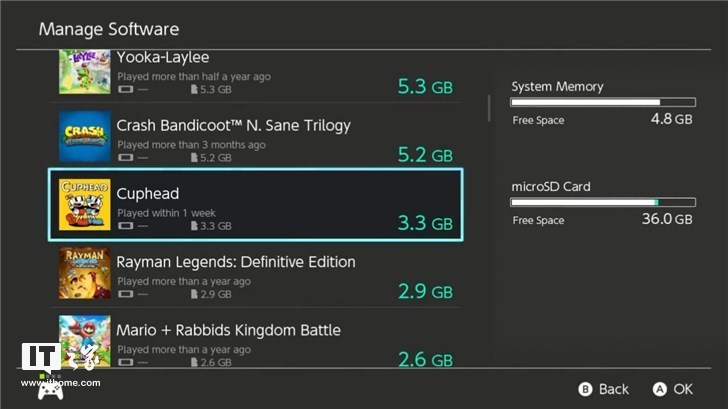This screenshot has width=728, height=409.
Task: Open Mario + Rabbids Kingdom Battle entry
Action: (229, 330)
